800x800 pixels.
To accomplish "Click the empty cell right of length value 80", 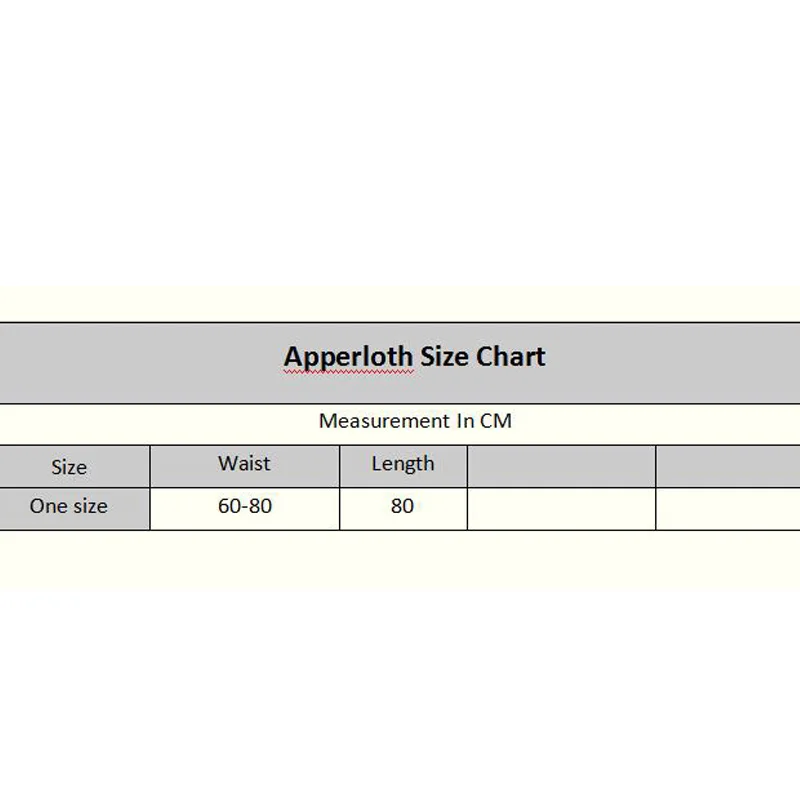I will [x=561, y=508].
